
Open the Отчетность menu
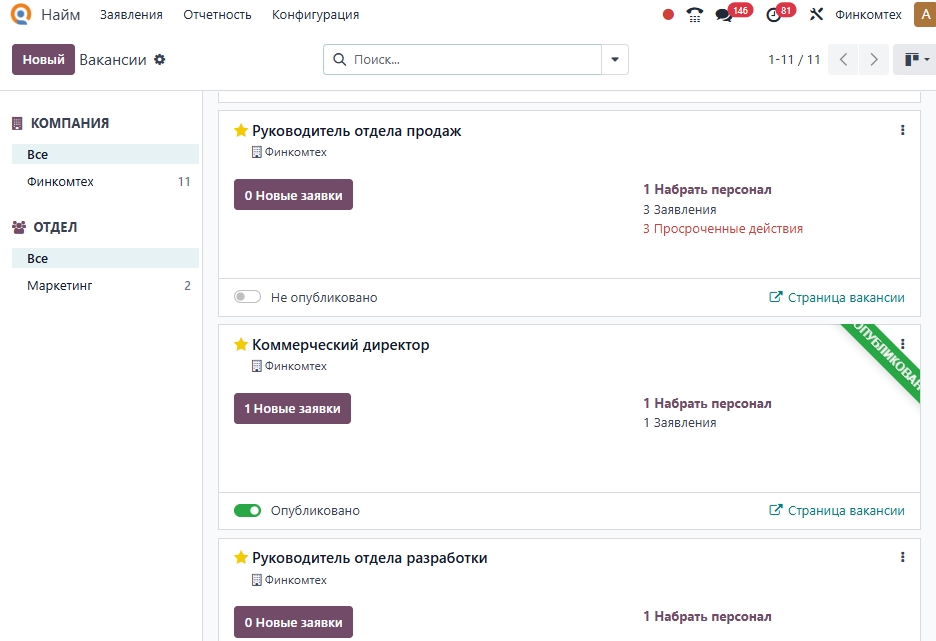pyautogui.click(x=217, y=15)
